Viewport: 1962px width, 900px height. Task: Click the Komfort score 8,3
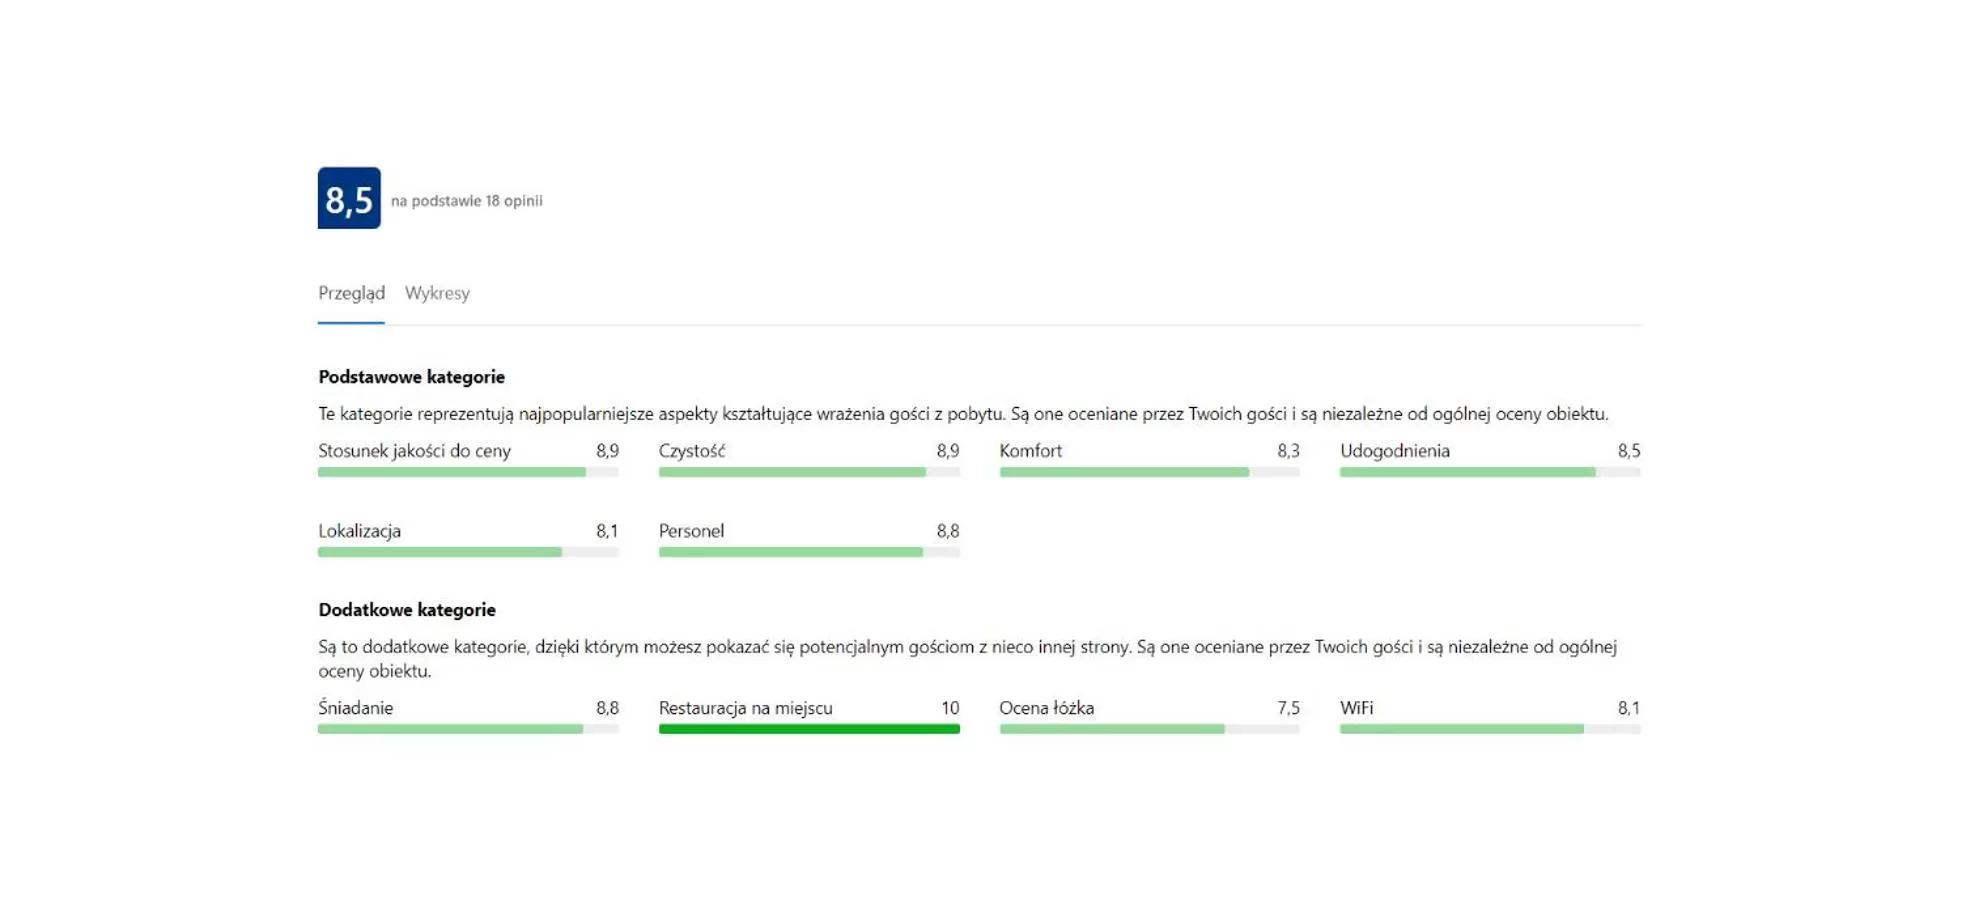pyautogui.click(x=1288, y=451)
